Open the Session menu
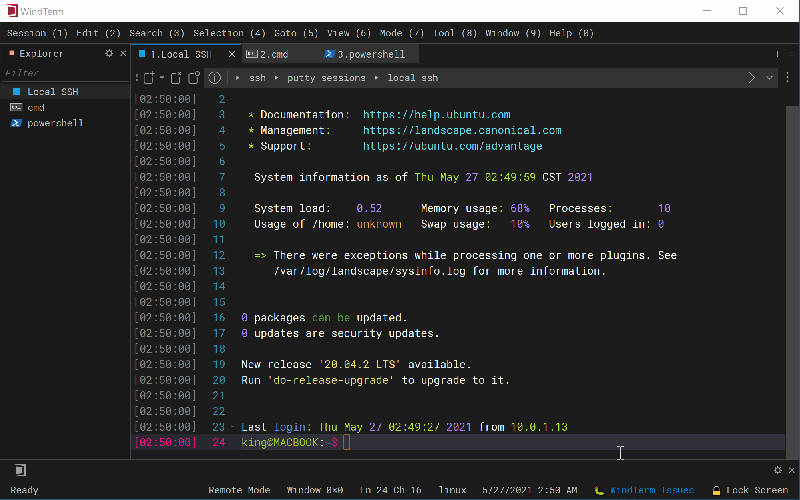 (37, 33)
